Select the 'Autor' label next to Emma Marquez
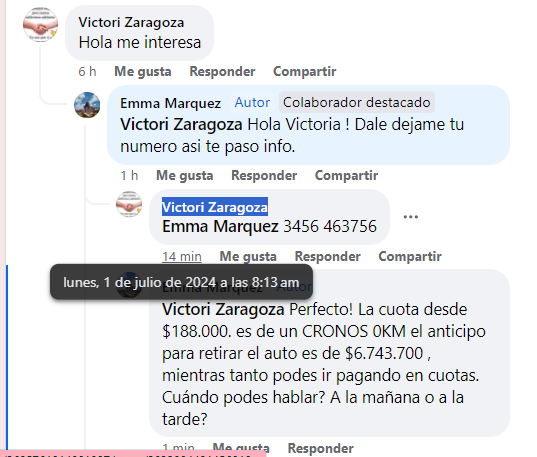The width and height of the screenshot is (537, 457). pos(252,102)
